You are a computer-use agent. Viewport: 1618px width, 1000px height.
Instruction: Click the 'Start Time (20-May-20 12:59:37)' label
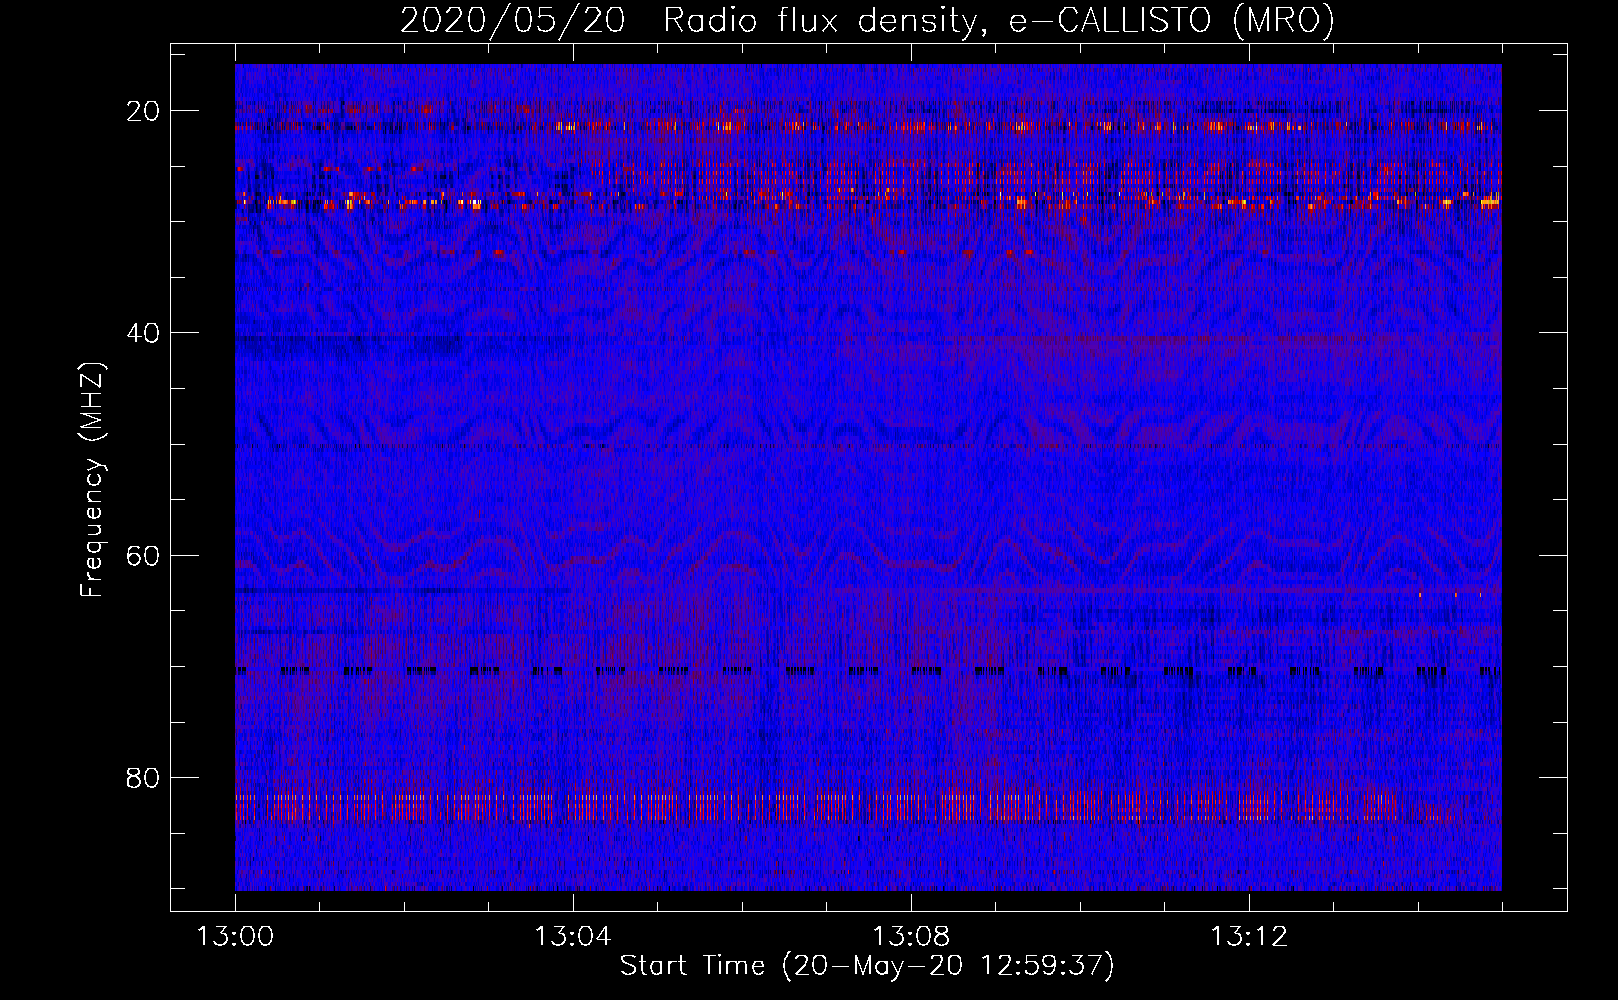coord(867,966)
